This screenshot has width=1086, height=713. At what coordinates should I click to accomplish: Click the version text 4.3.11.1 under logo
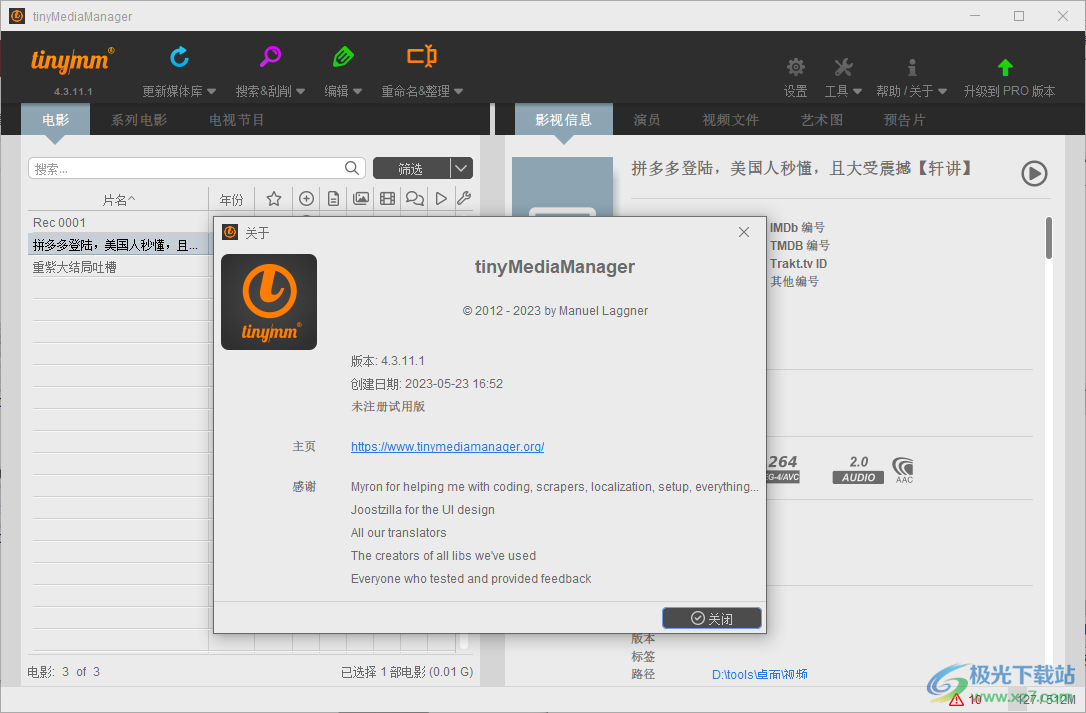[73, 91]
